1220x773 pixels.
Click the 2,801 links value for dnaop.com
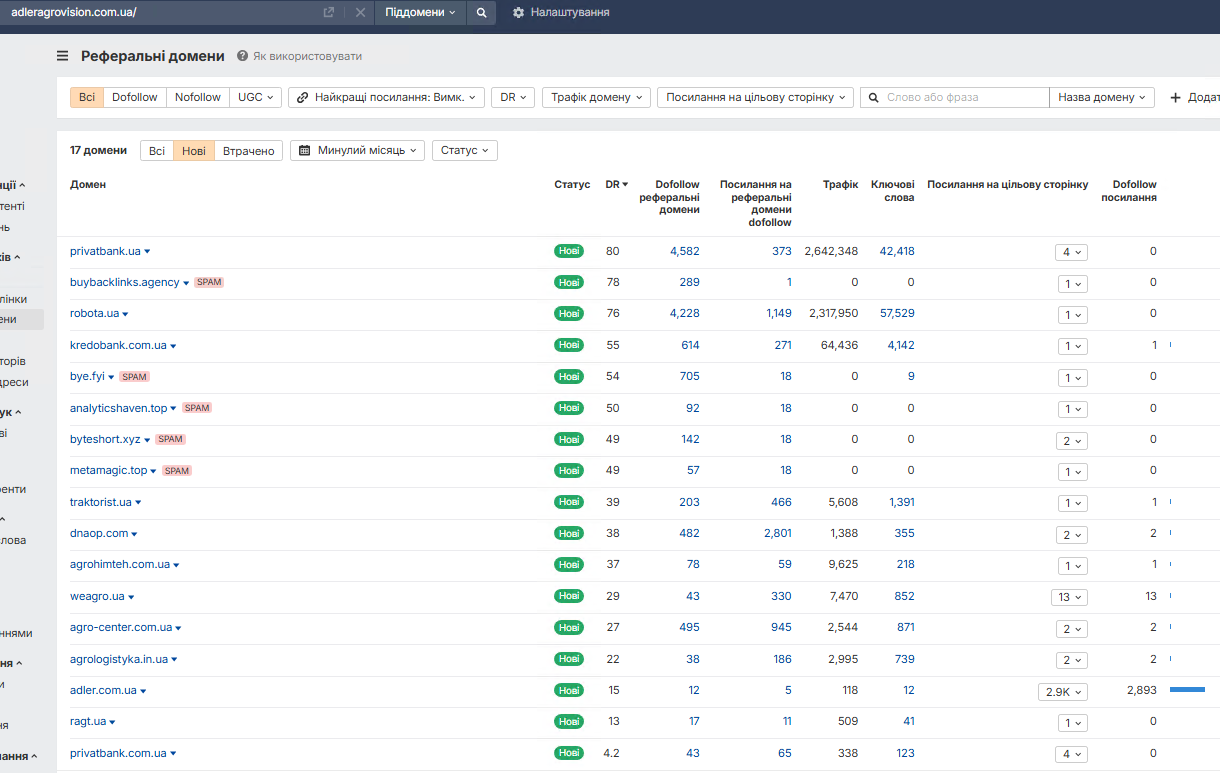coord(778,533)
